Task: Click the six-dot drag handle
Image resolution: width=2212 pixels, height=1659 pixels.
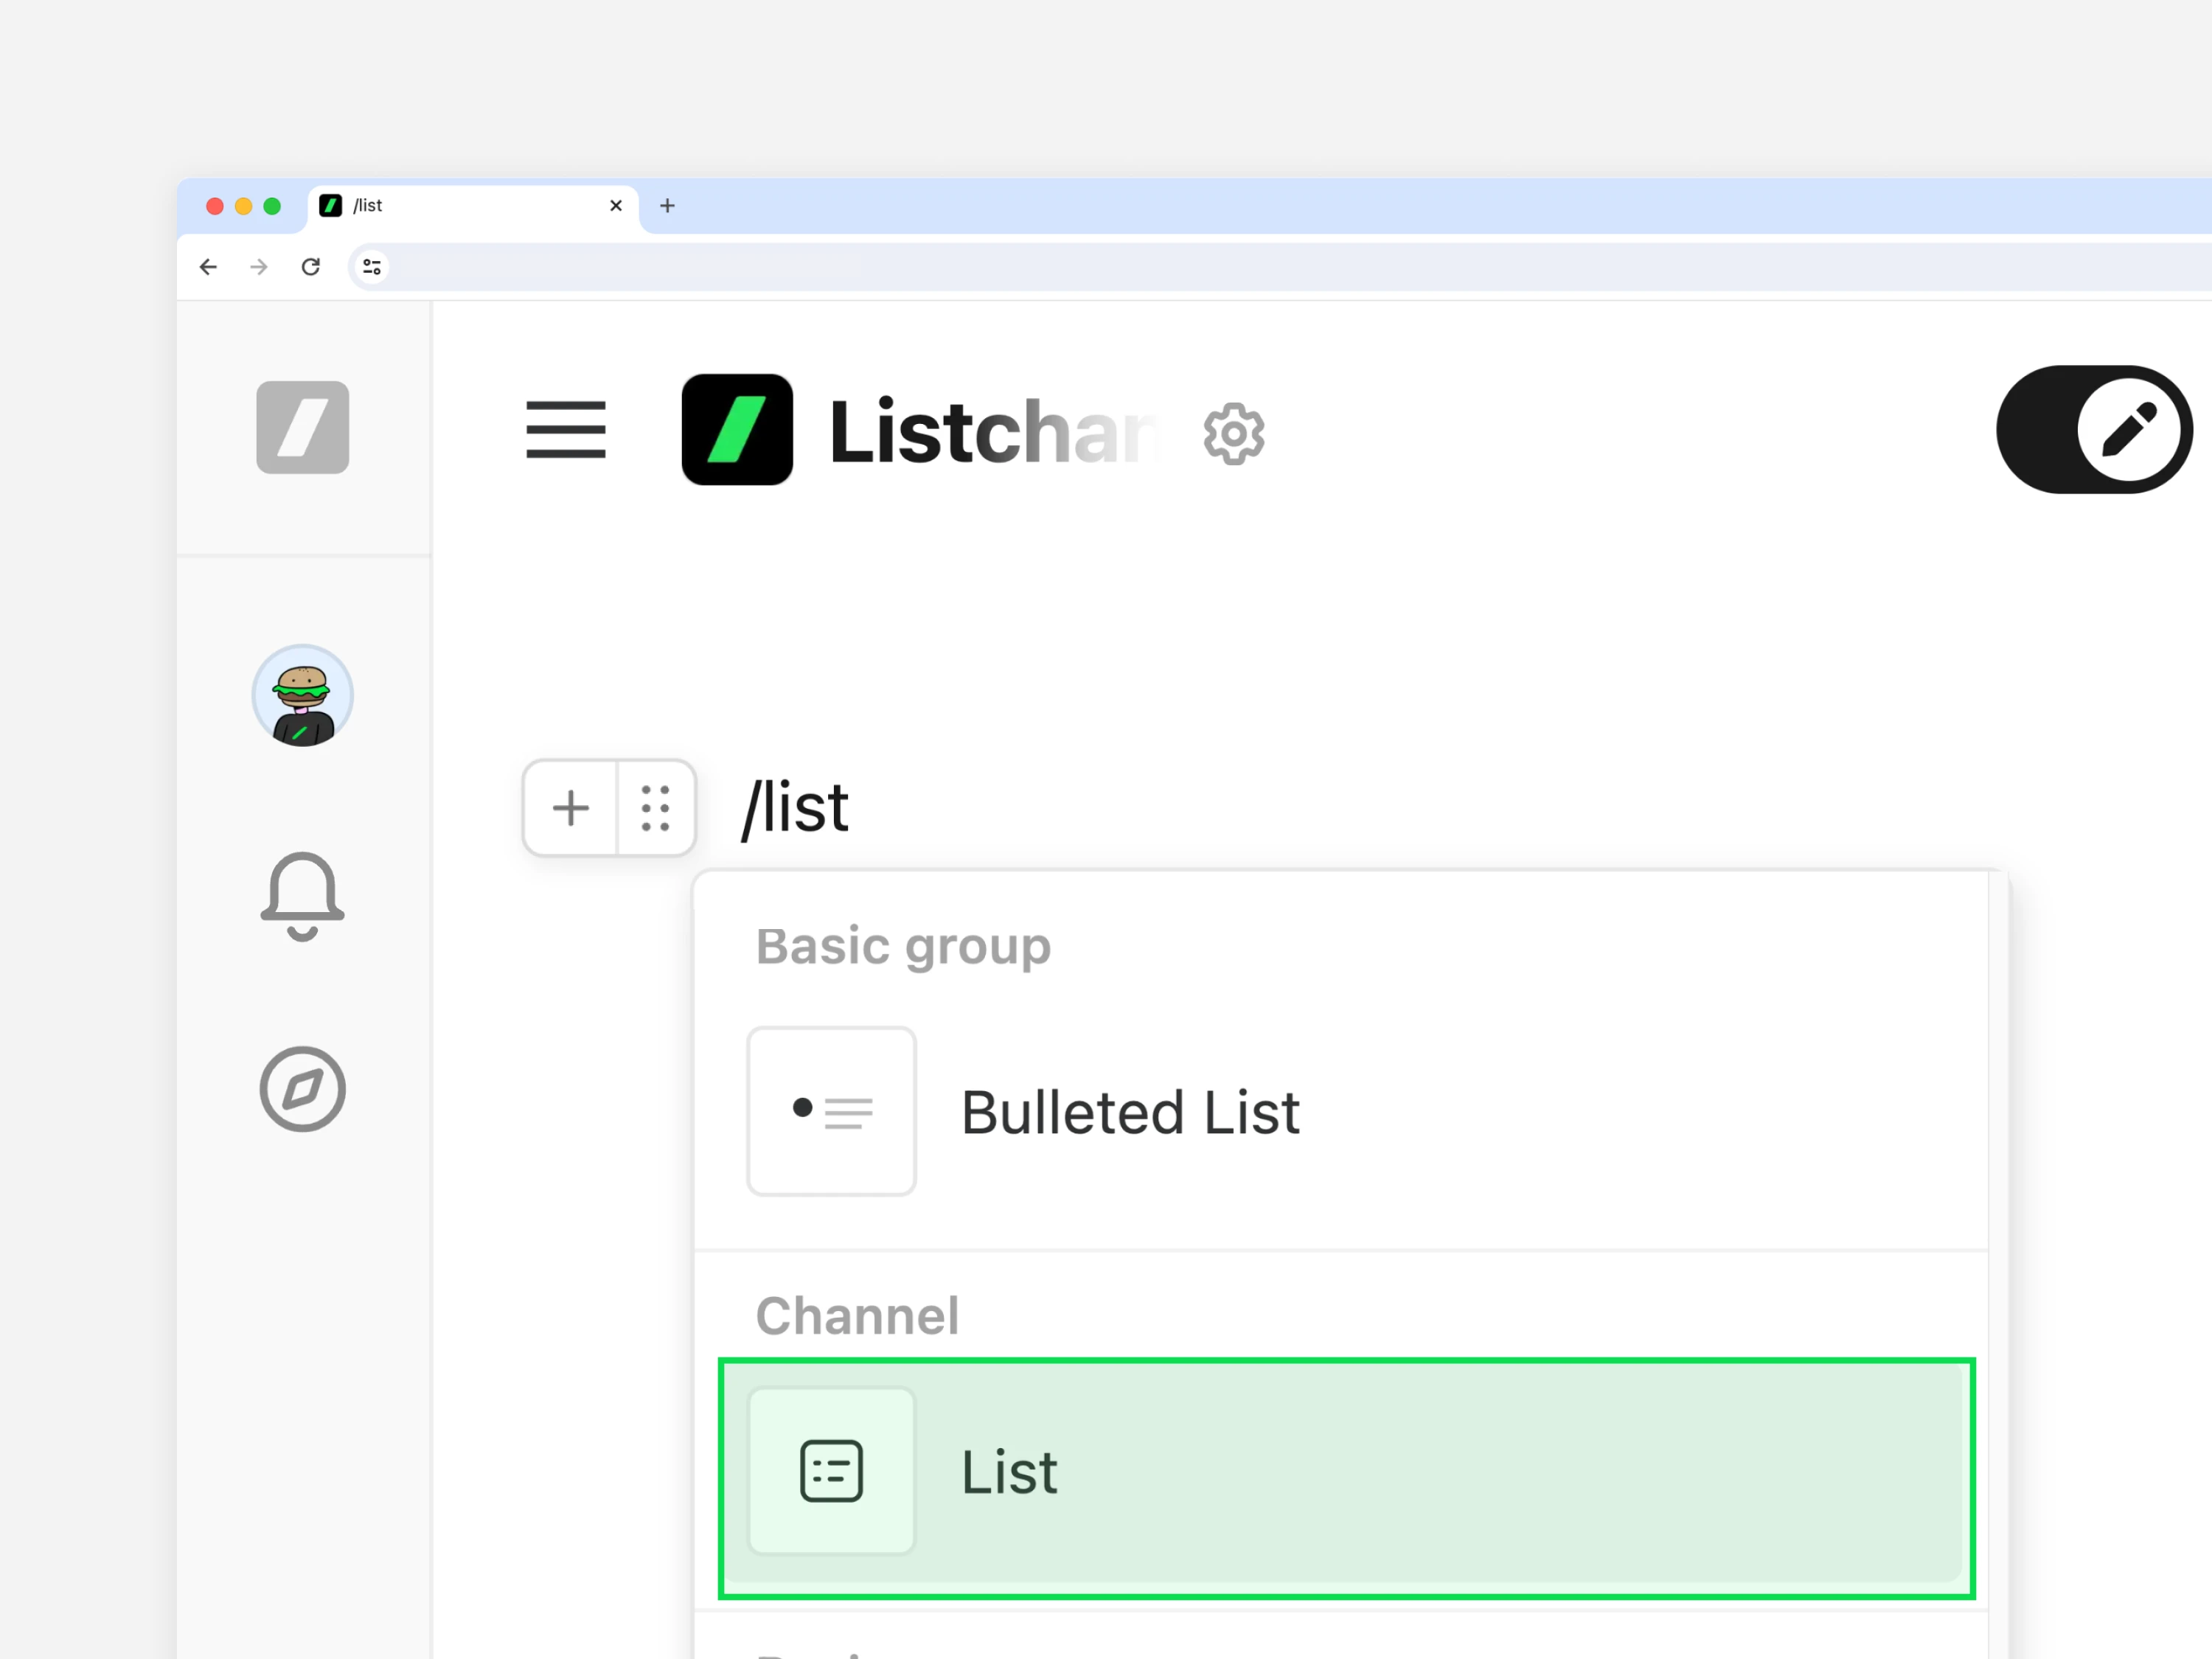Action: coord(655,808)
